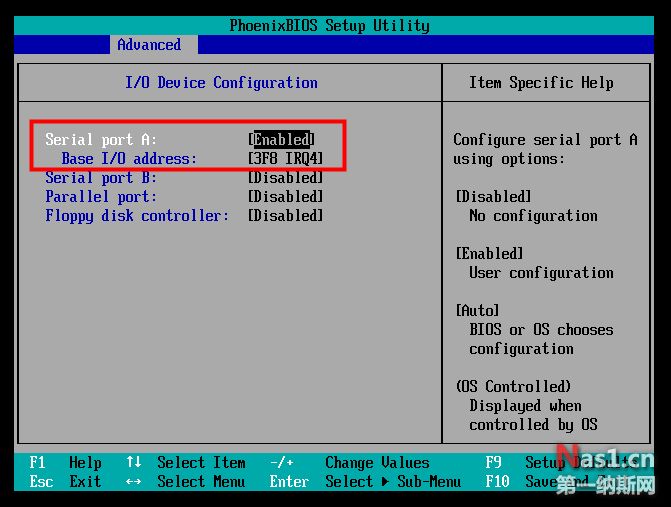
Task: Click the 'Serial port B:' label
Action: (101, 178)
